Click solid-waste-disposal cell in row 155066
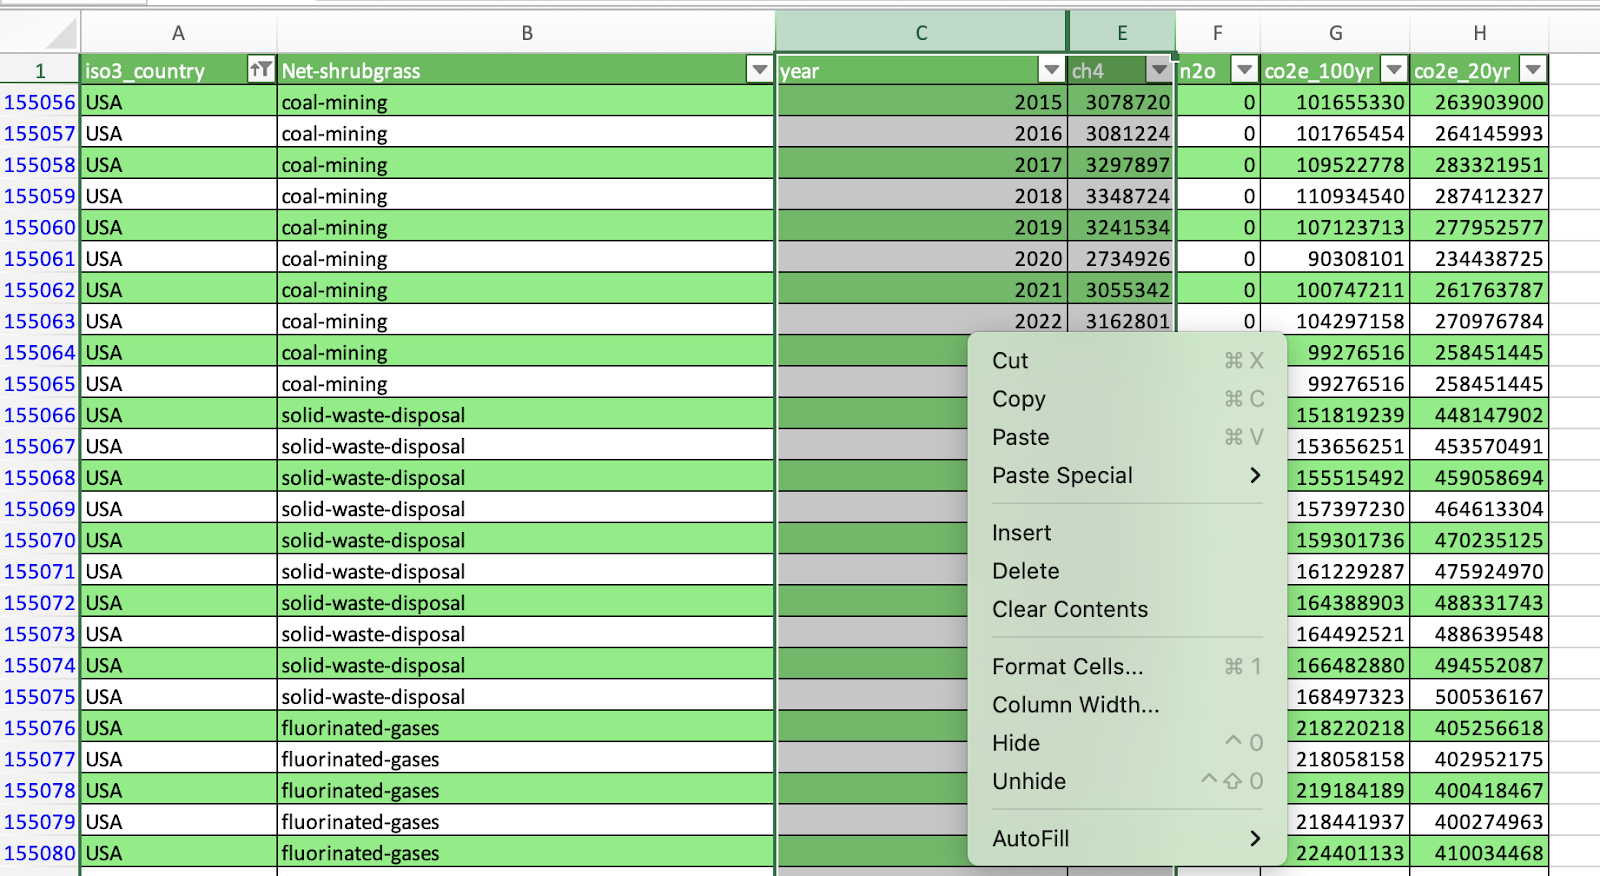This screenshot has width=1600, height=876. tap(526, 415)
